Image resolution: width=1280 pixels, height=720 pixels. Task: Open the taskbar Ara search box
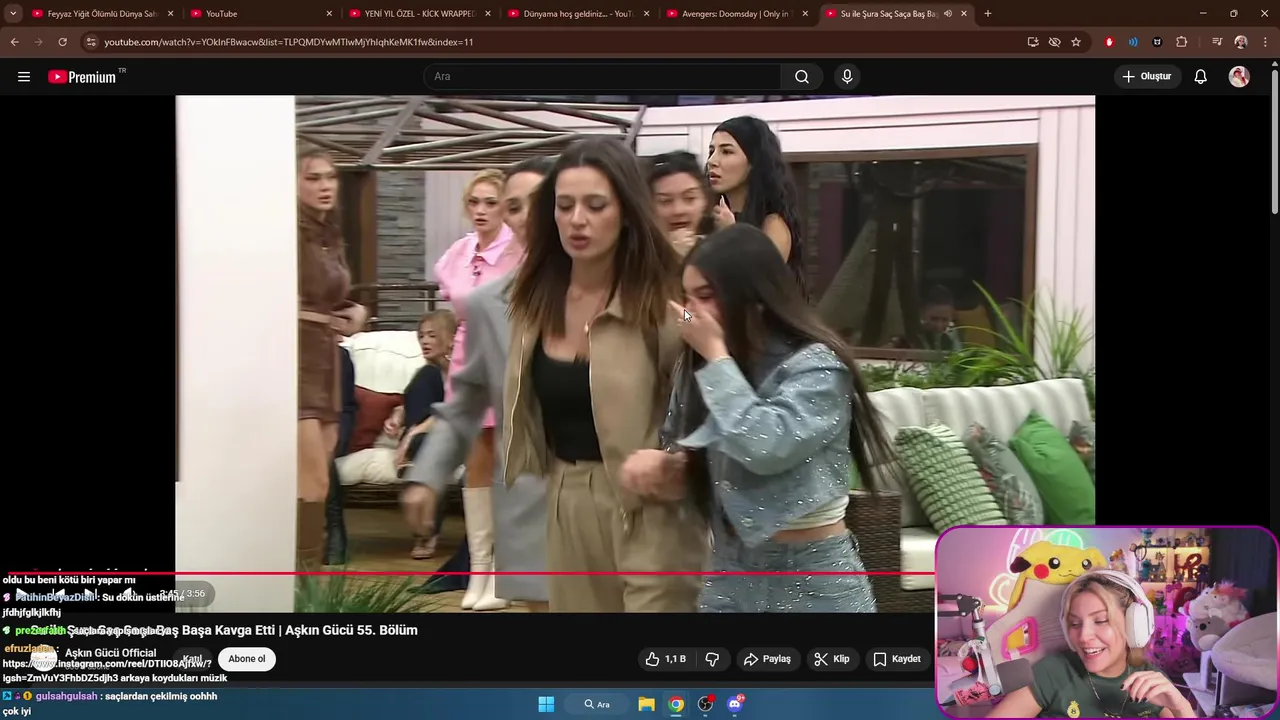point(597,704)
